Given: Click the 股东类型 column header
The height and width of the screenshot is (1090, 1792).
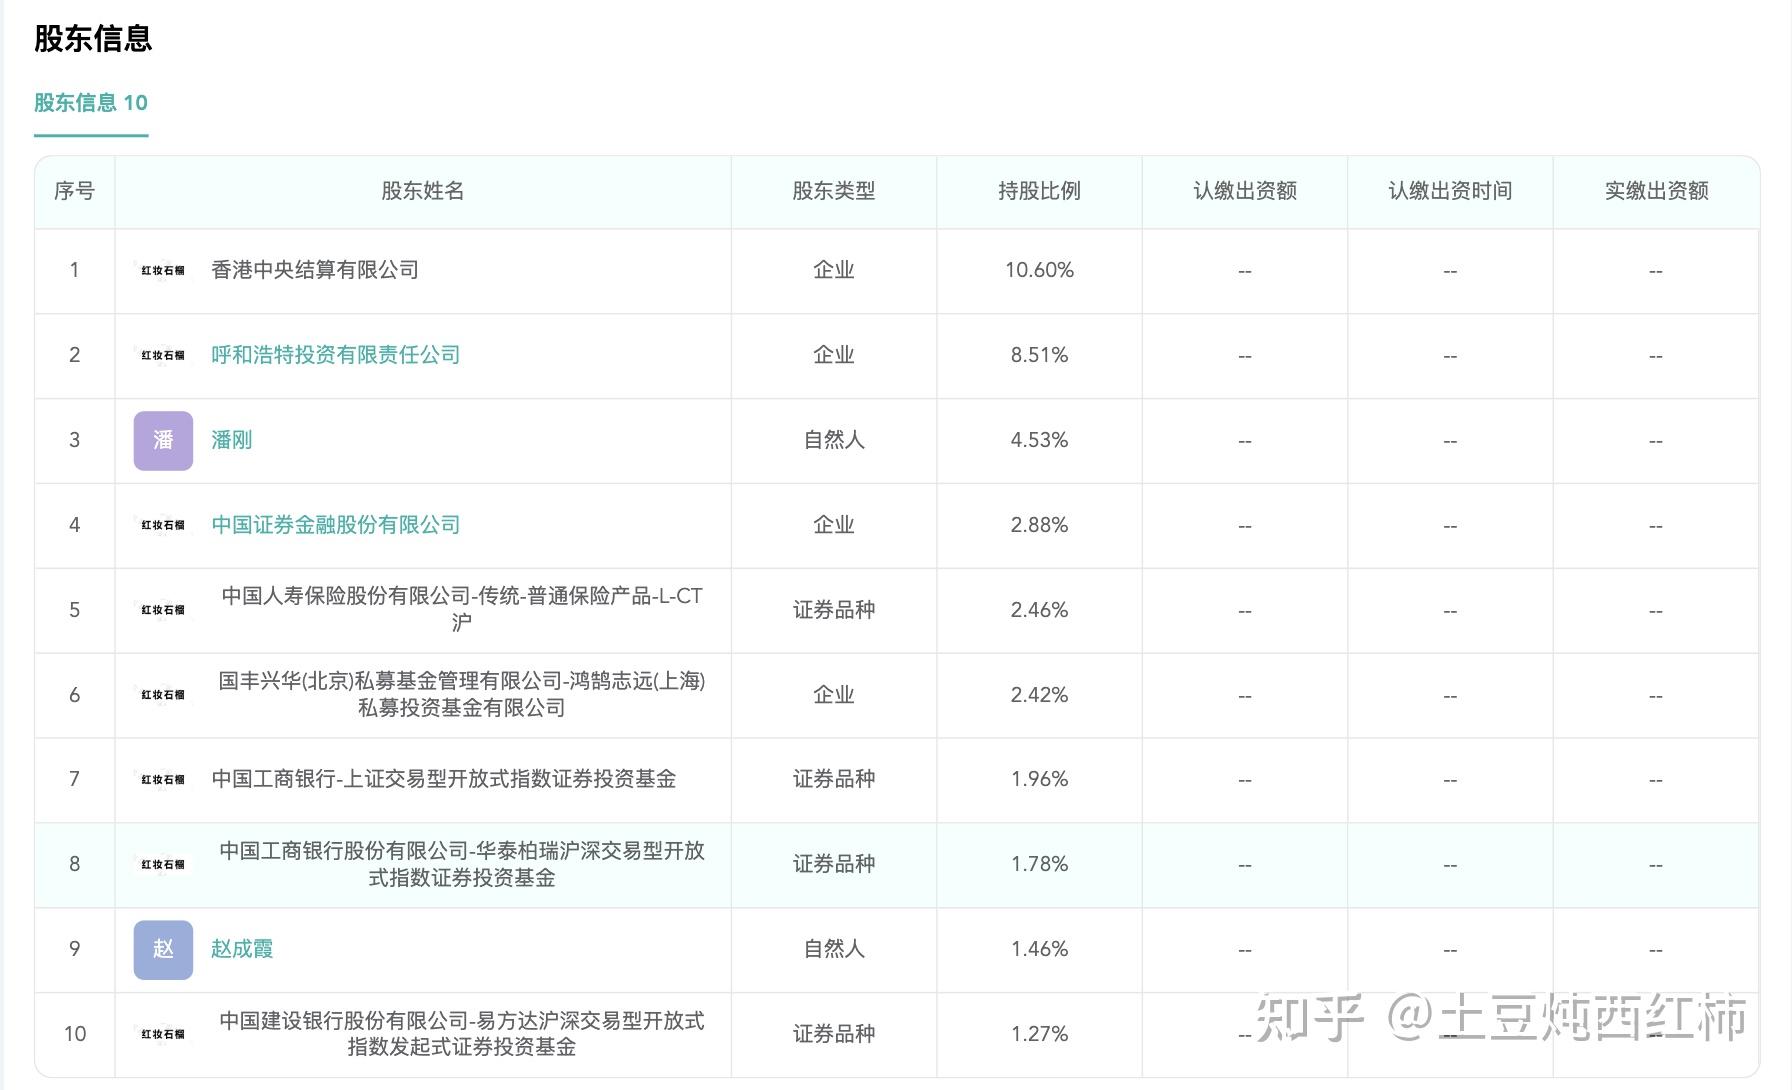Looking at the screenshot, I should [833, 191].
